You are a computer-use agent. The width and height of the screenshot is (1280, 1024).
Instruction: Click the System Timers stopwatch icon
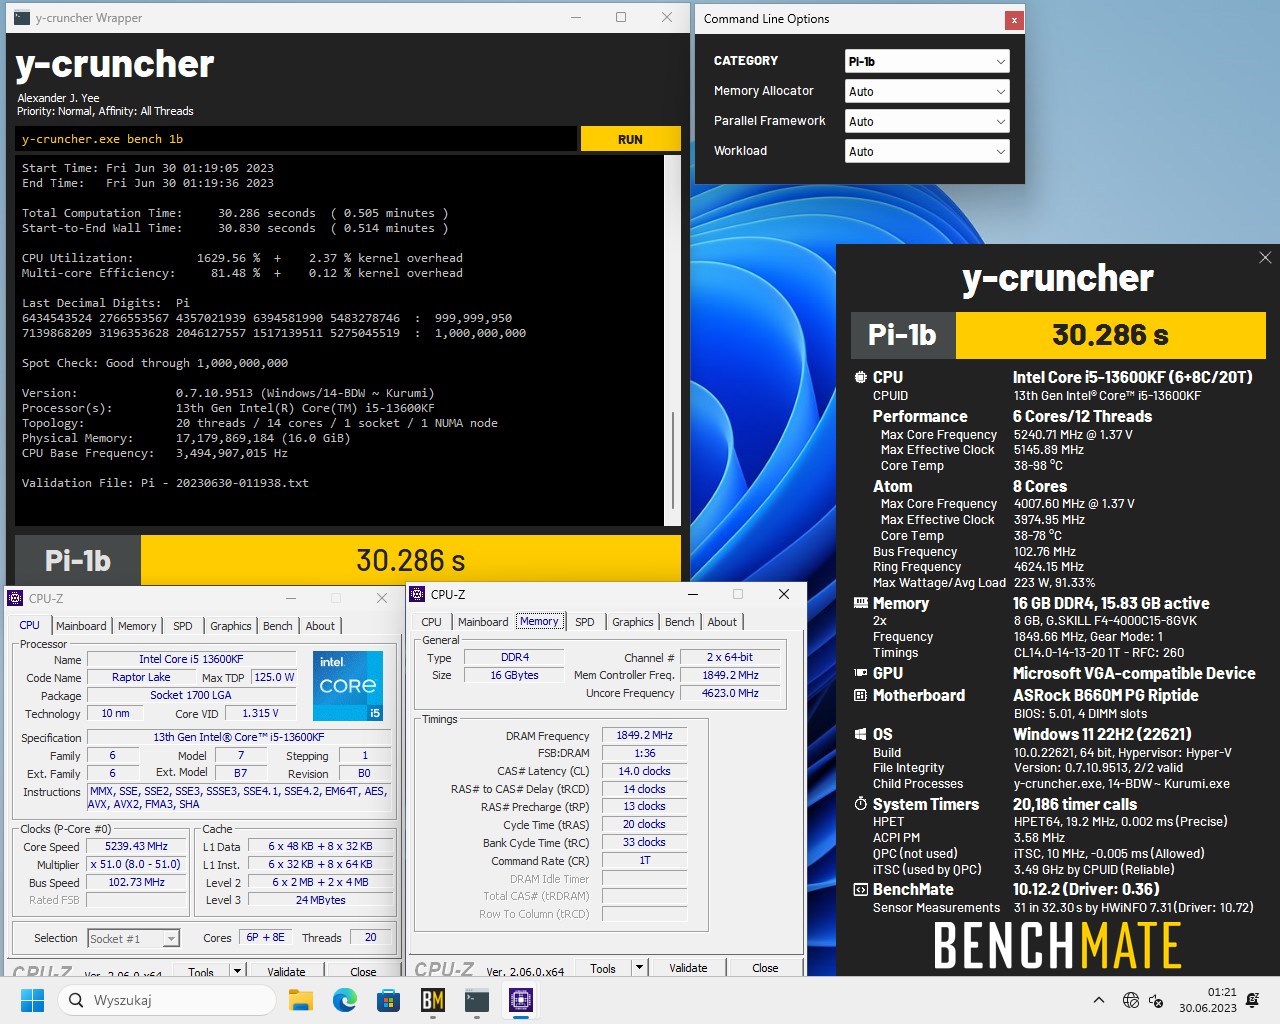860,804
